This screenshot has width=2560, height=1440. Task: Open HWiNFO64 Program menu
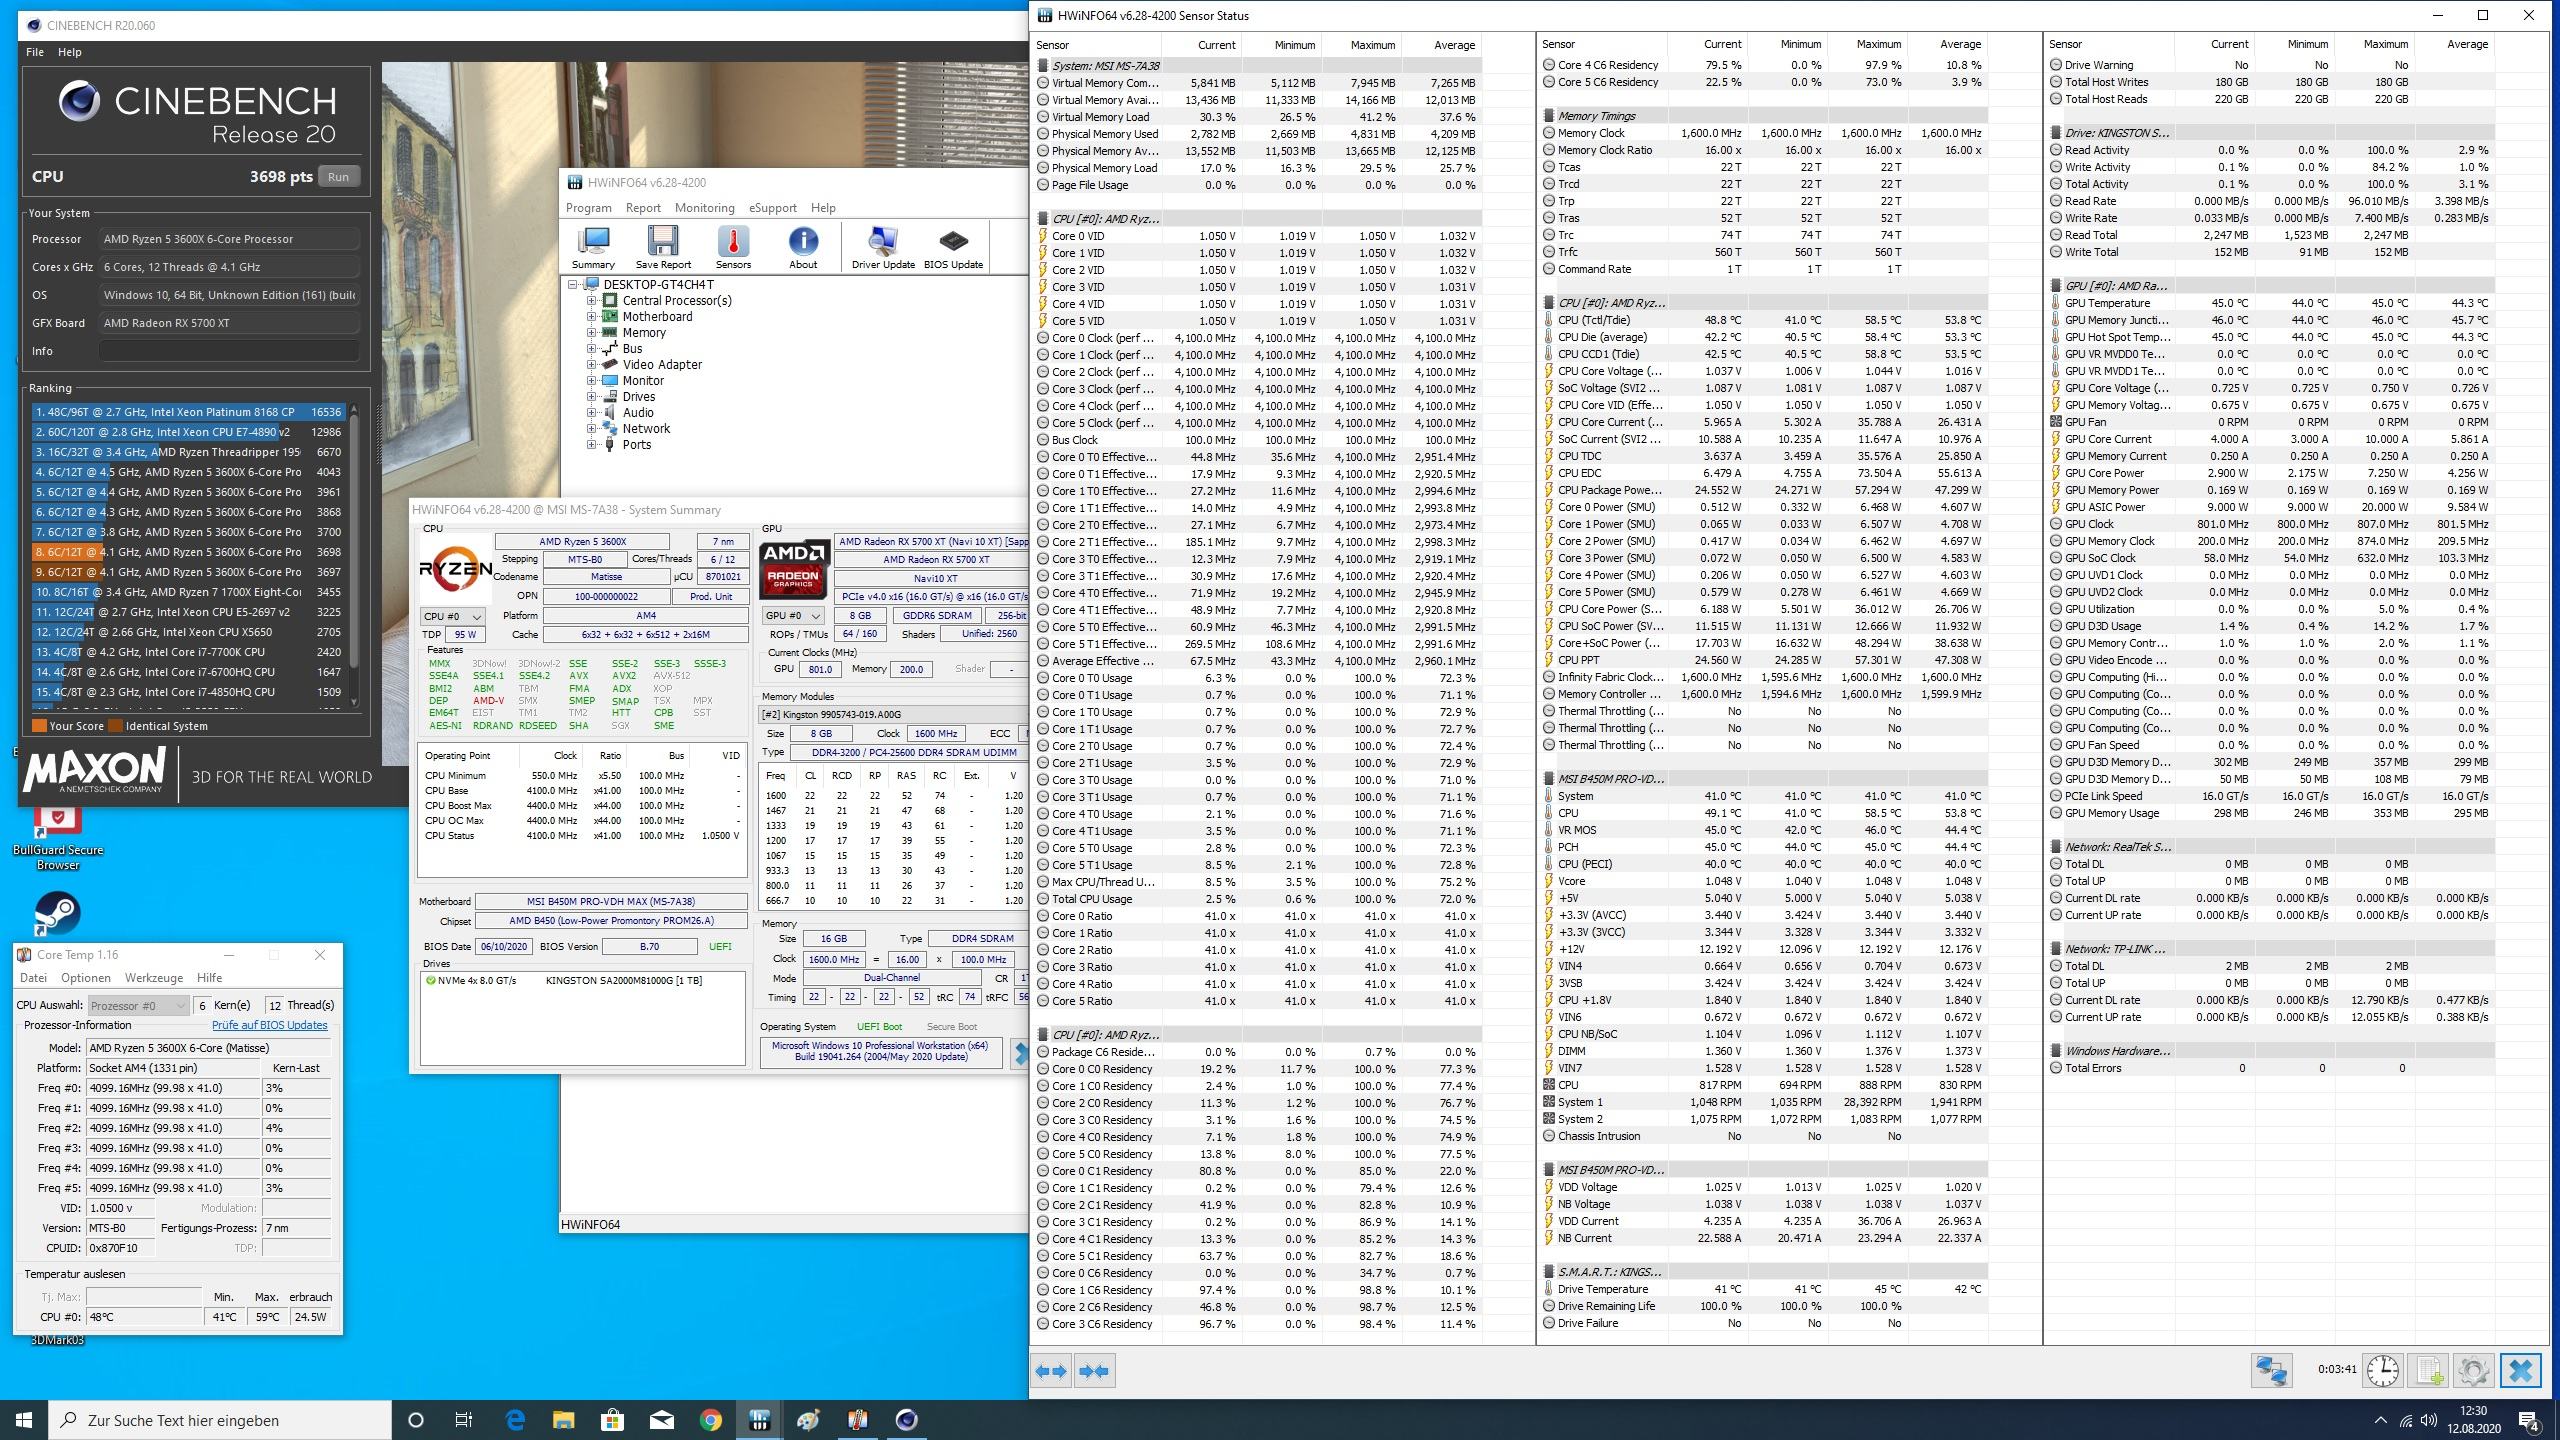[588, 208]
